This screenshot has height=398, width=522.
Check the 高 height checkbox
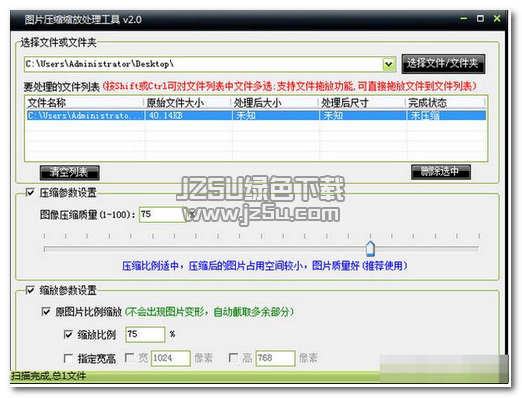tap(233, 358)
